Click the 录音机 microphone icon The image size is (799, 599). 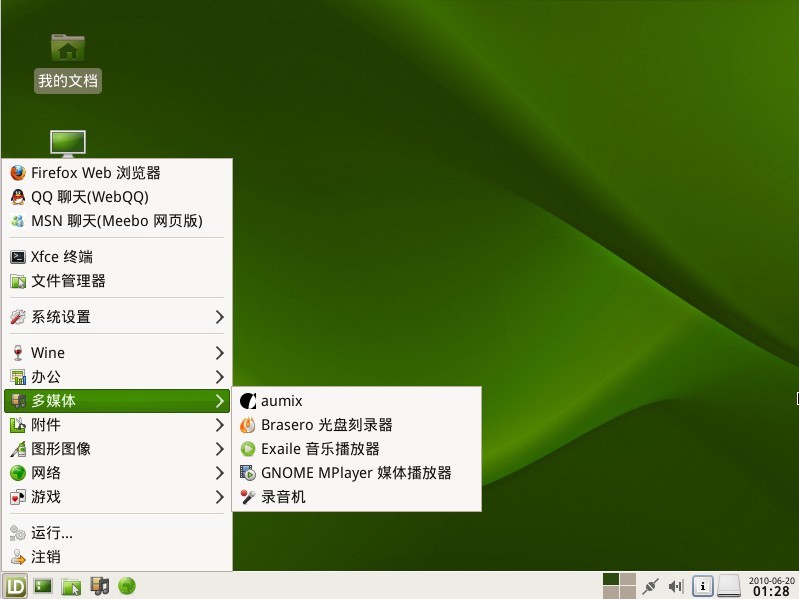click(248, 497)
